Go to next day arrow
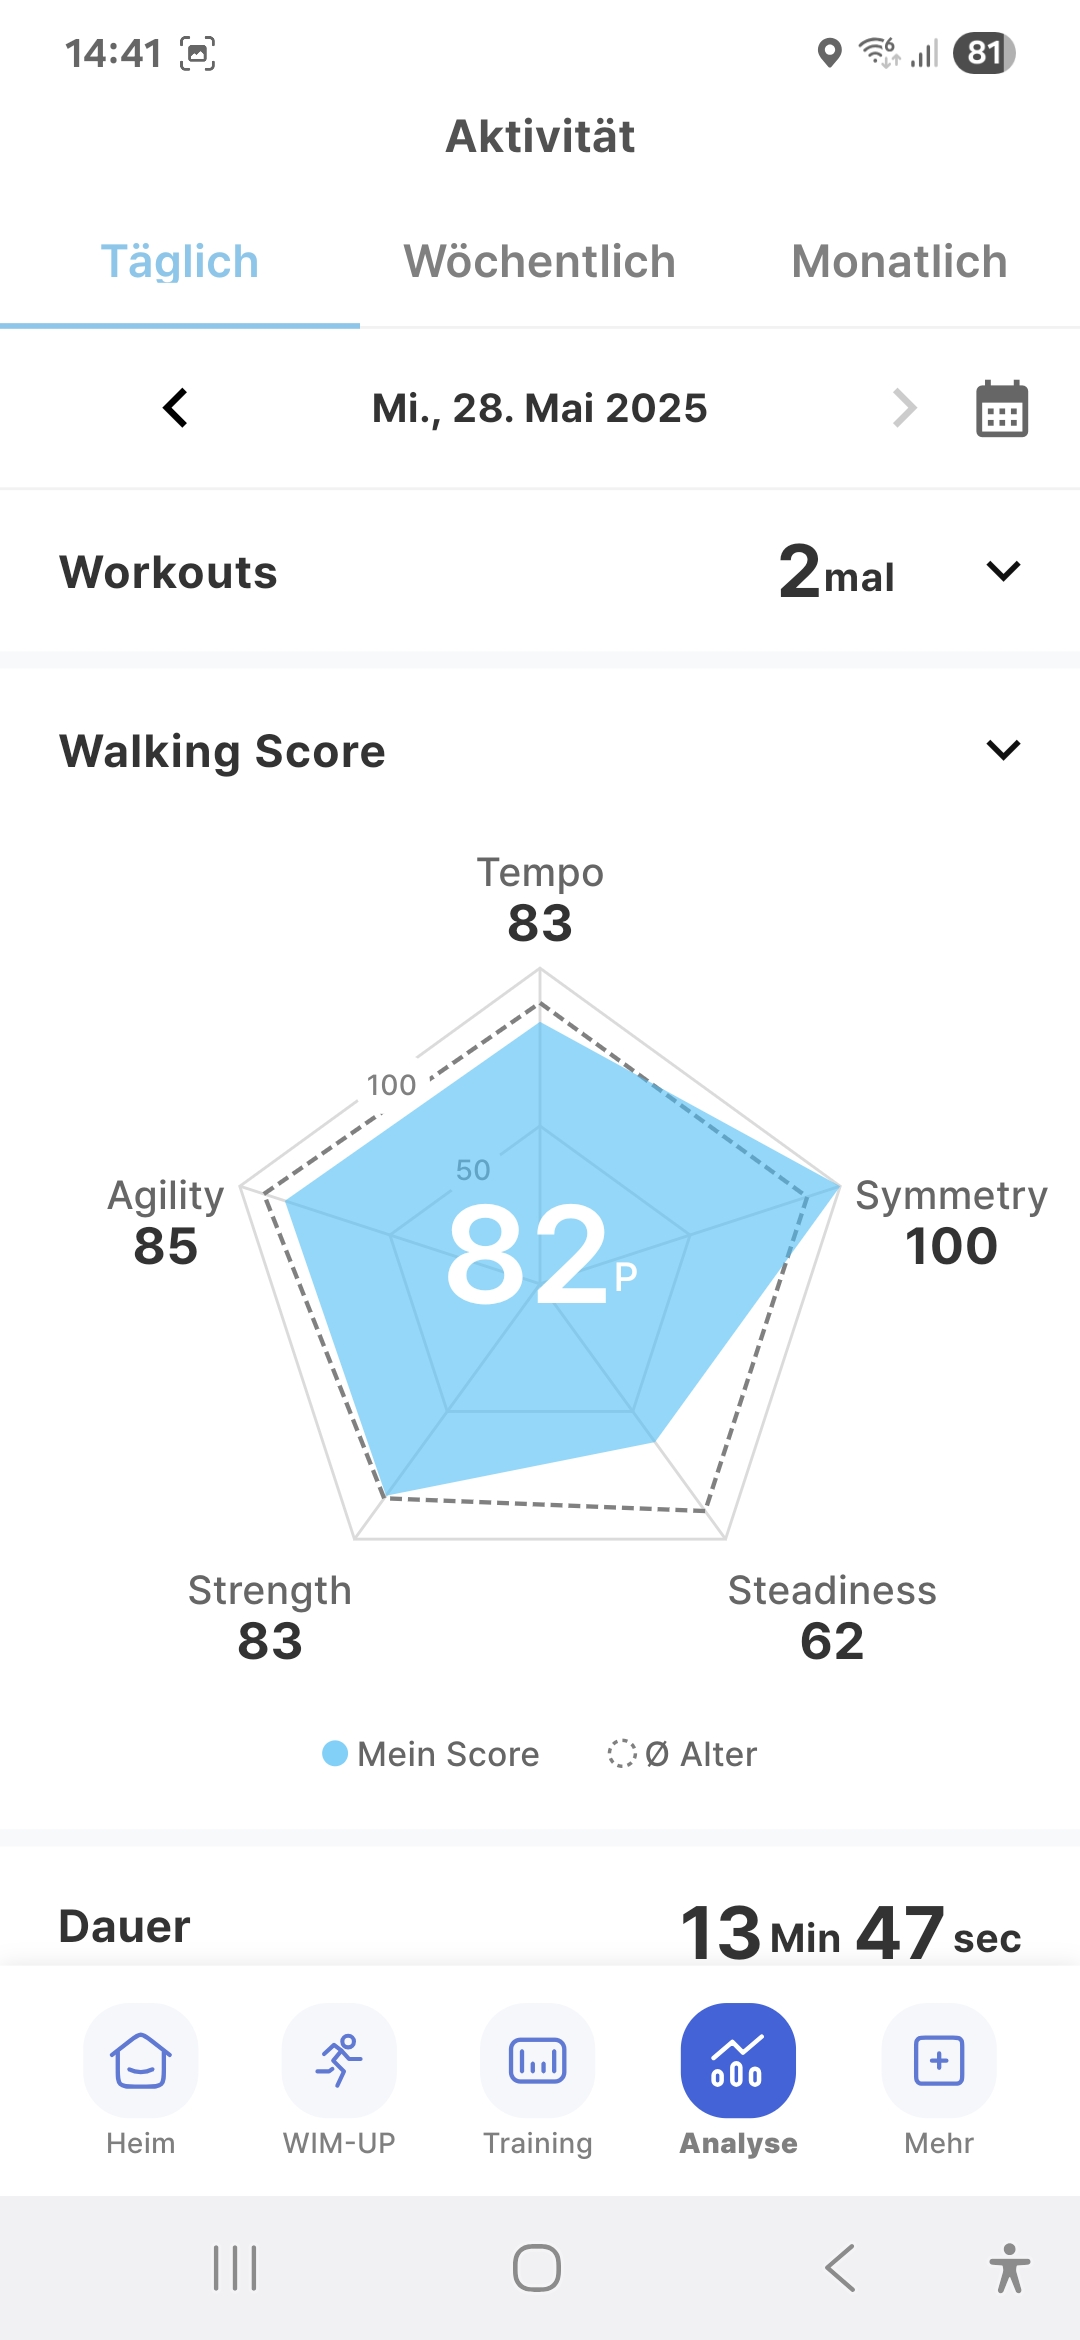The height and width of the screenshot is (2340, 1080). pyautogui.click(x=904, y=408)
